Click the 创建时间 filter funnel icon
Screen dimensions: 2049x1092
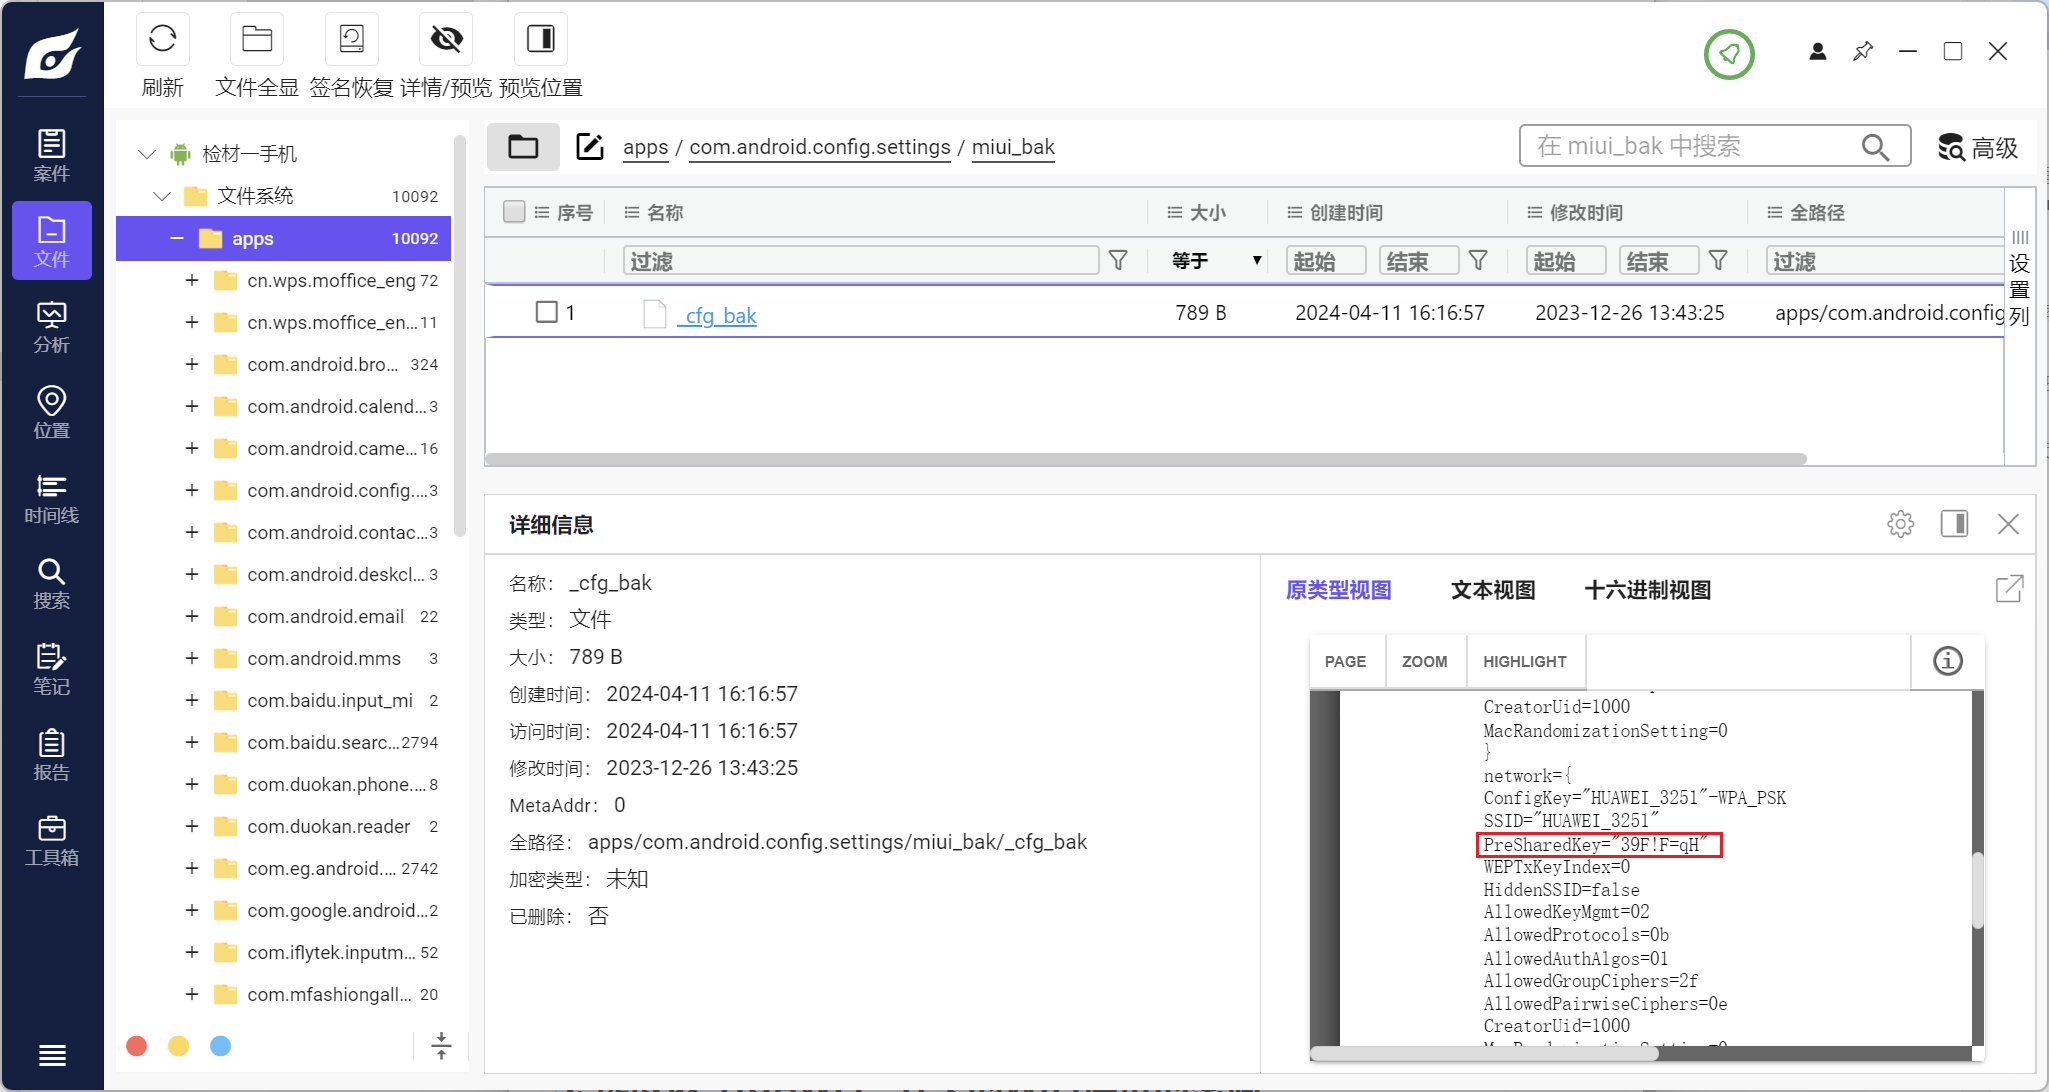[1478, 261]
